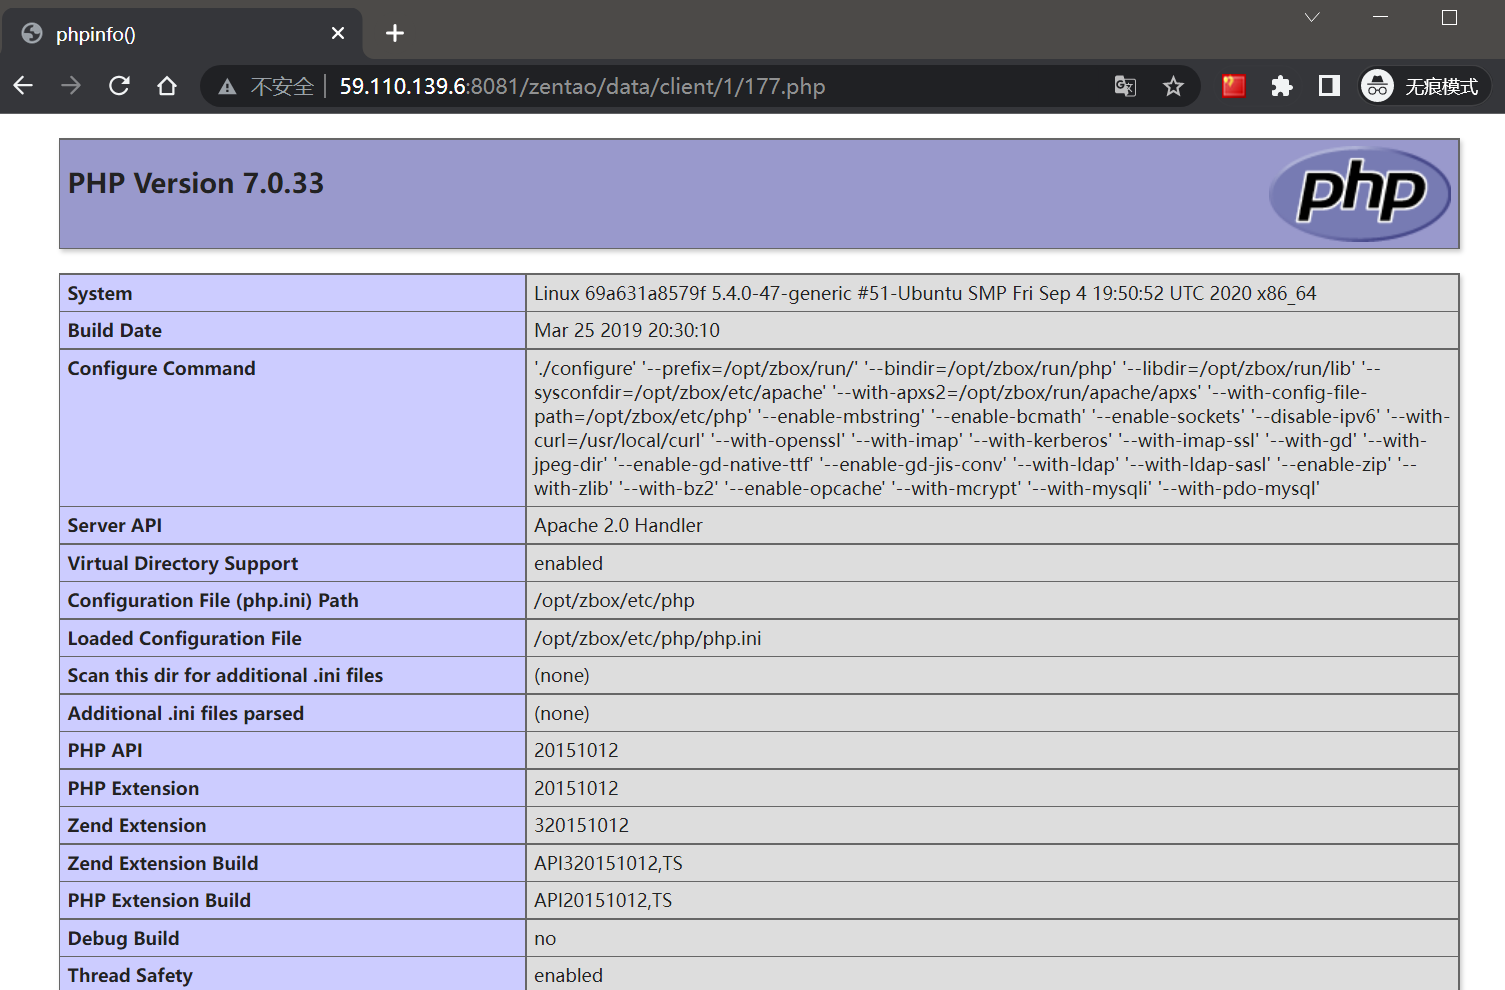Open the extensions puzzle menu
The image size is (1505, 990).
tap(1281, 87)
